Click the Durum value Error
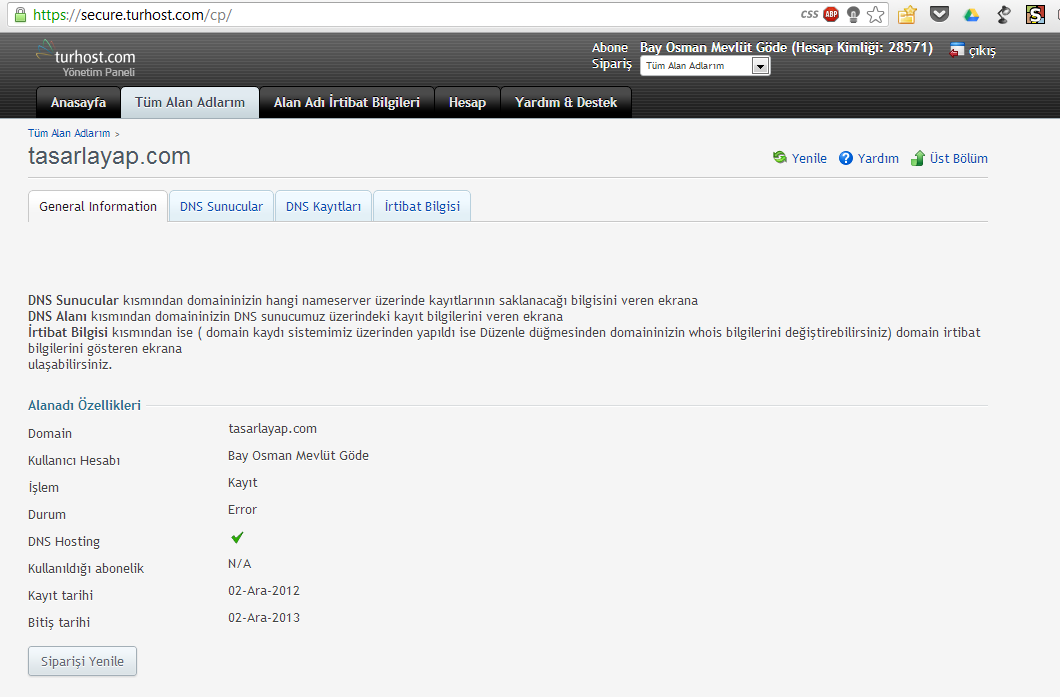 coord(242,510)
